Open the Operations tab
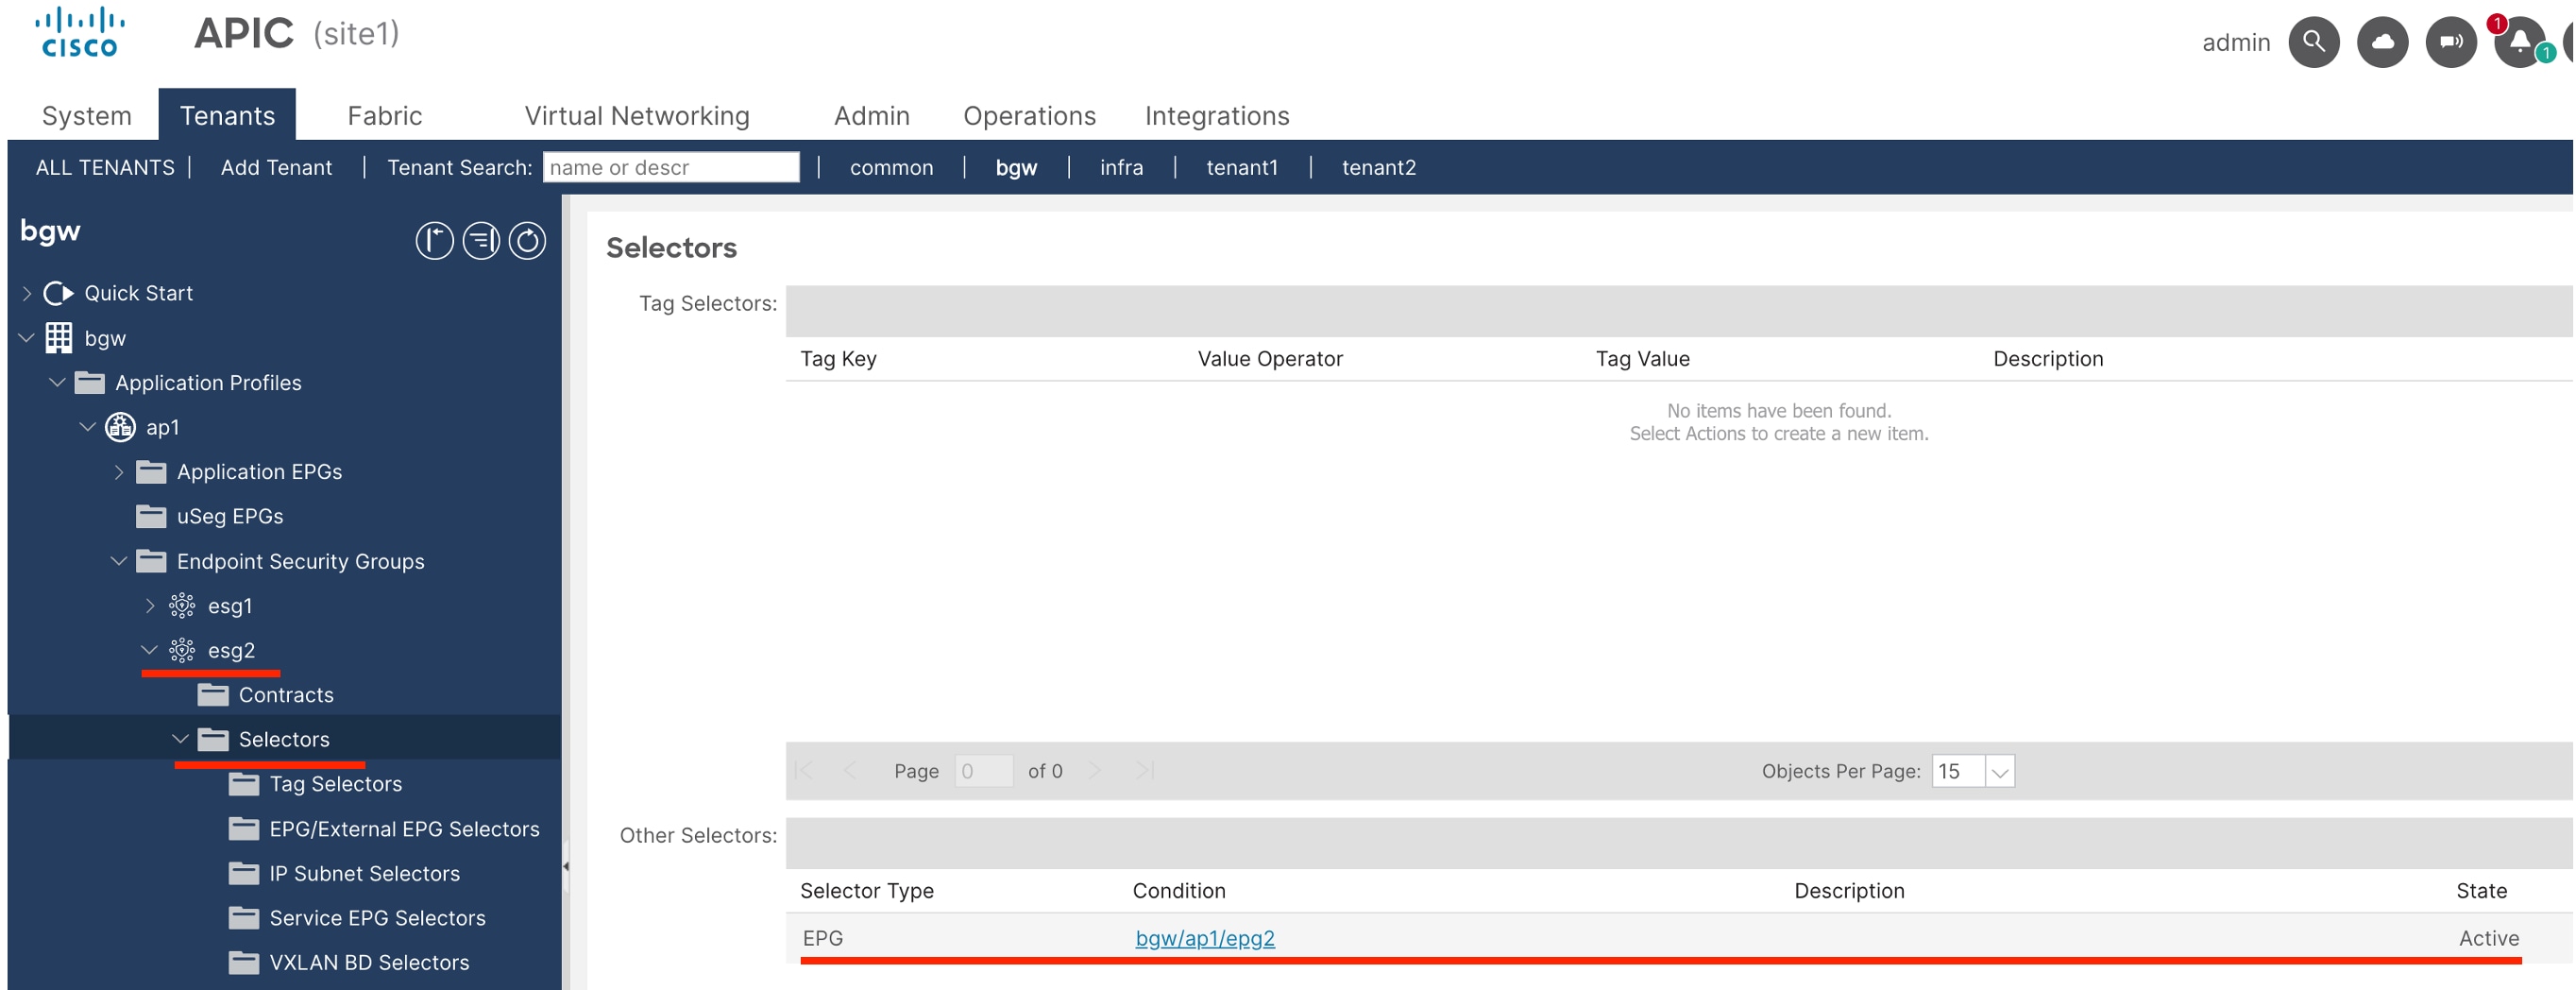This screenshot has width=2576, height=990. [1029, 116]
